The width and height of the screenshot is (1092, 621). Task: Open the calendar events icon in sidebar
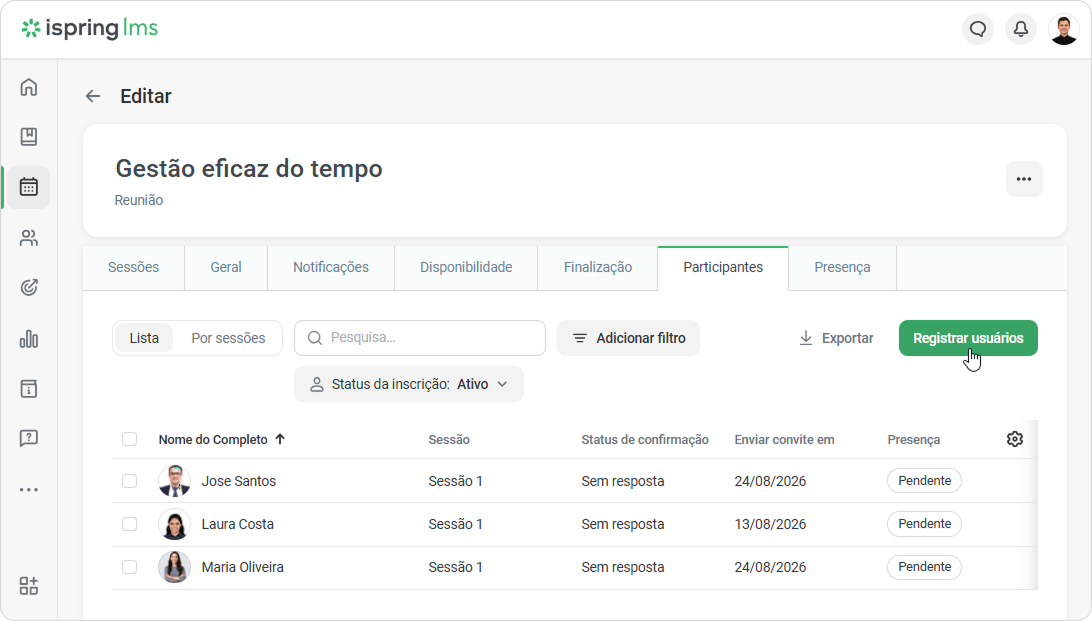29,187
